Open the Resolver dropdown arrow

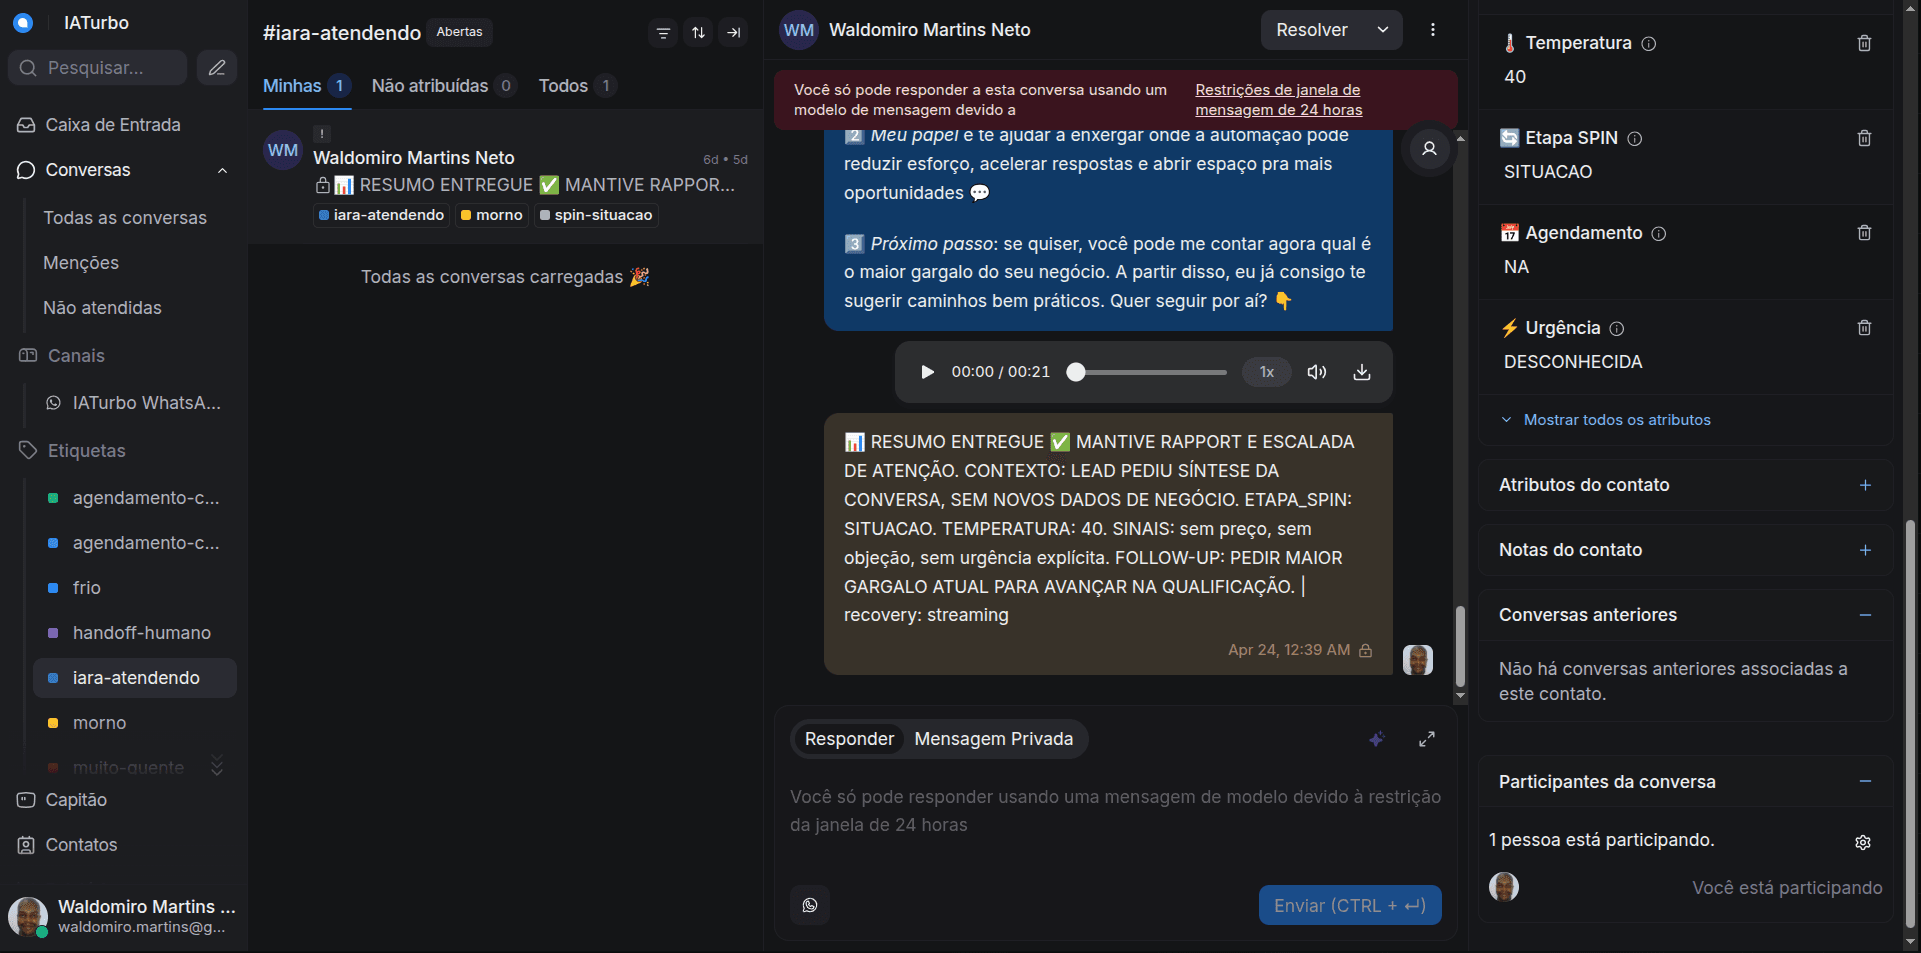coord(1384,30)
